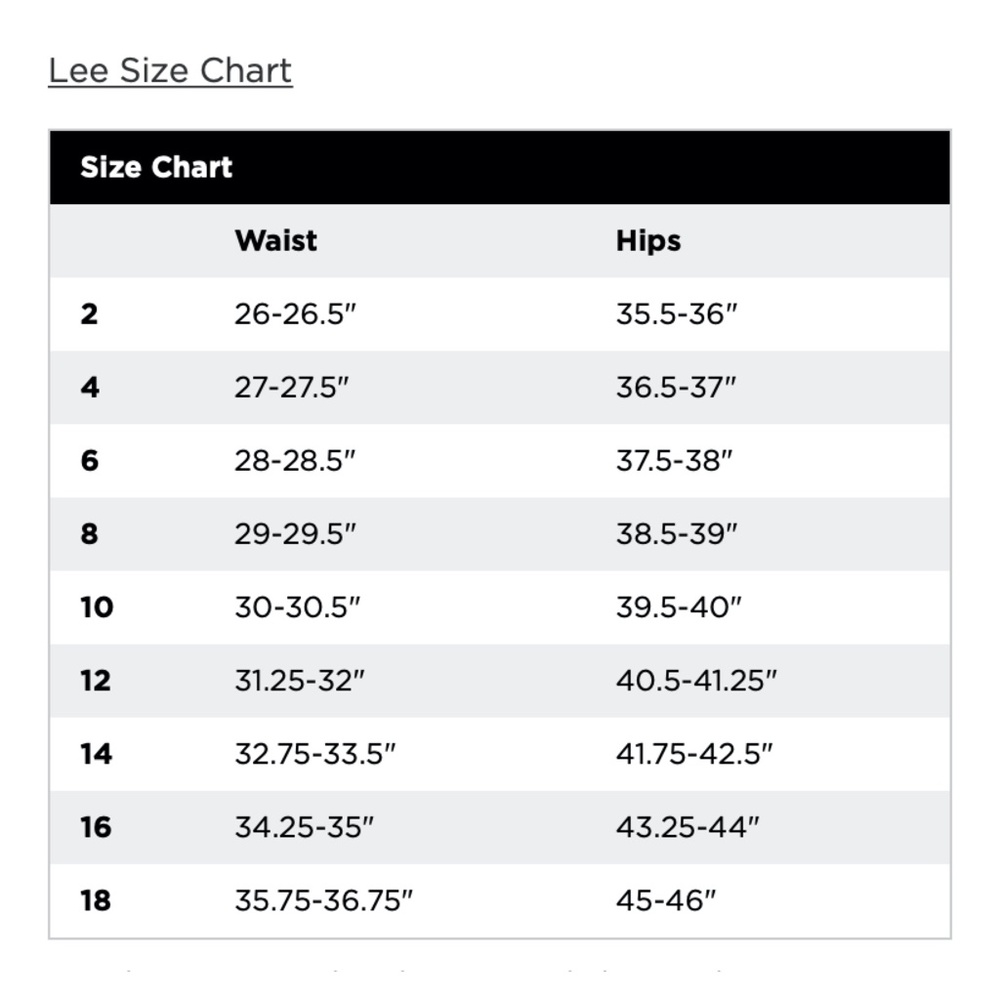The image size is (1000, 1000).
Task: Click the size 14 row label
Action: pyautogui.click(x=96, y=754)
